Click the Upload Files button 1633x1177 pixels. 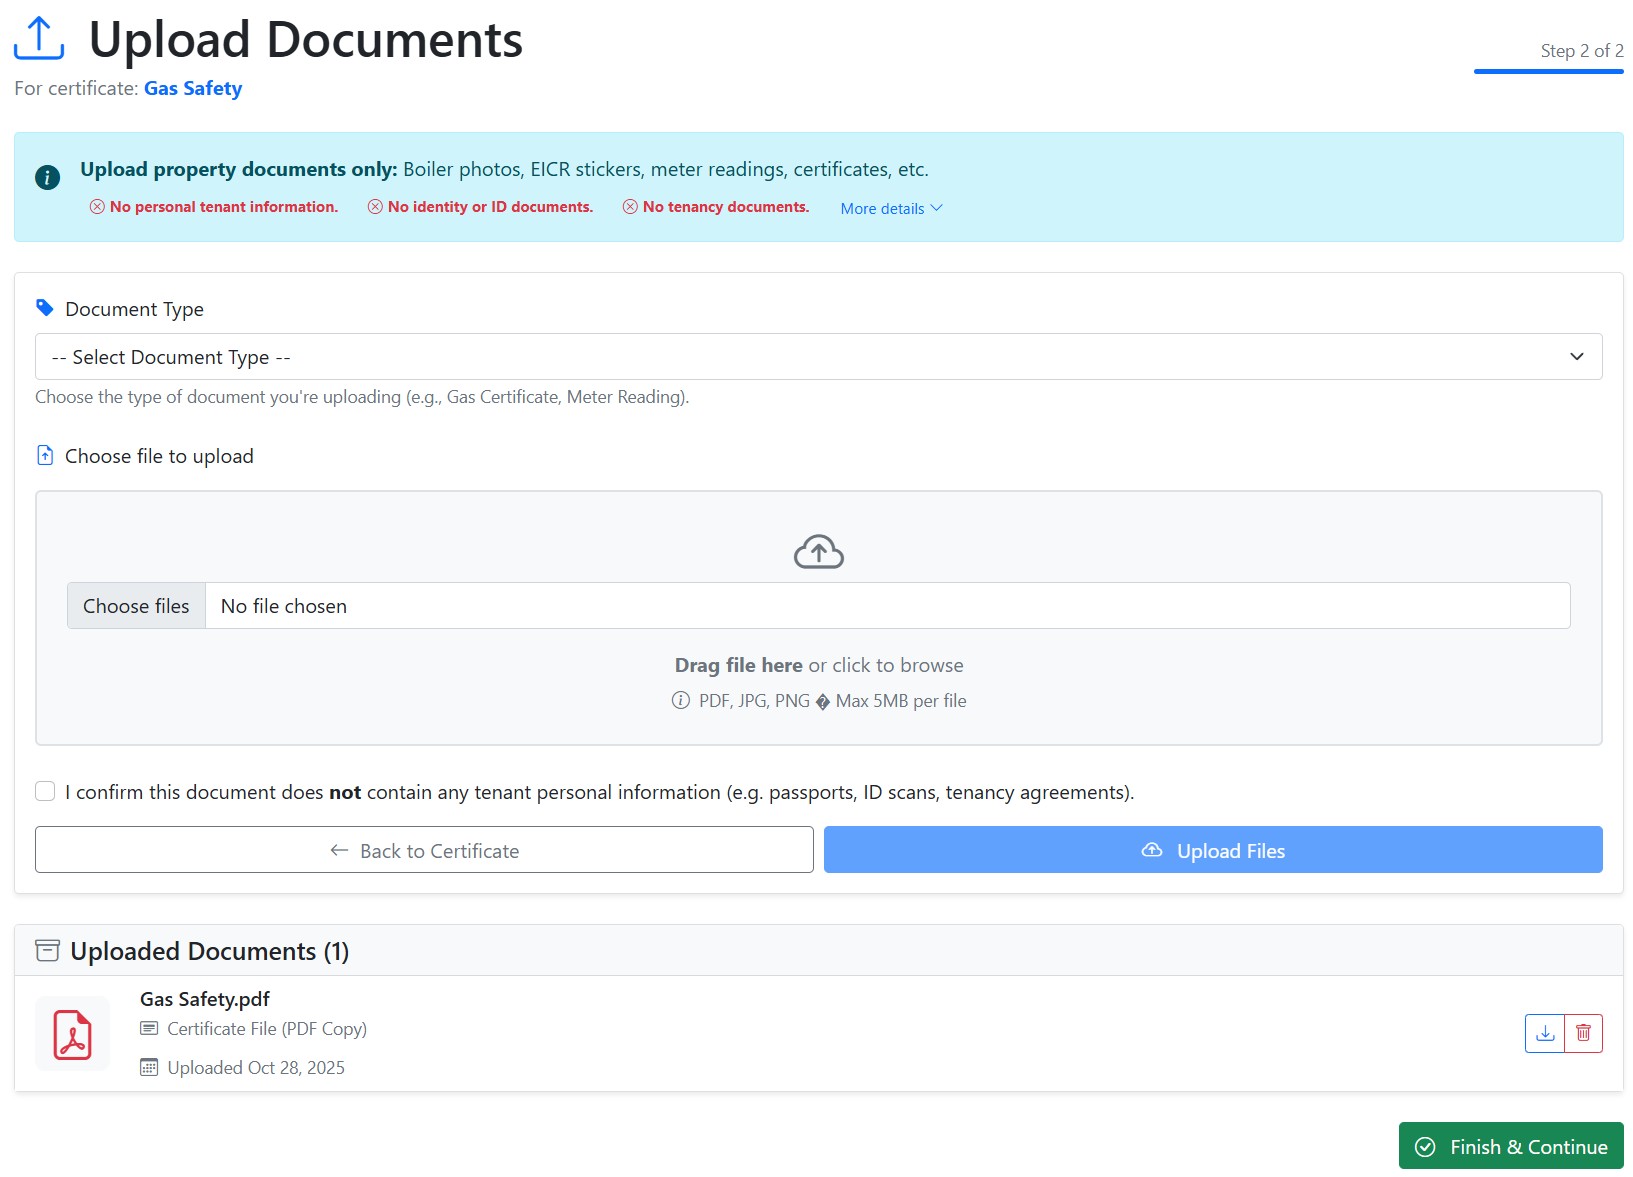click(x=1212, y=850)
